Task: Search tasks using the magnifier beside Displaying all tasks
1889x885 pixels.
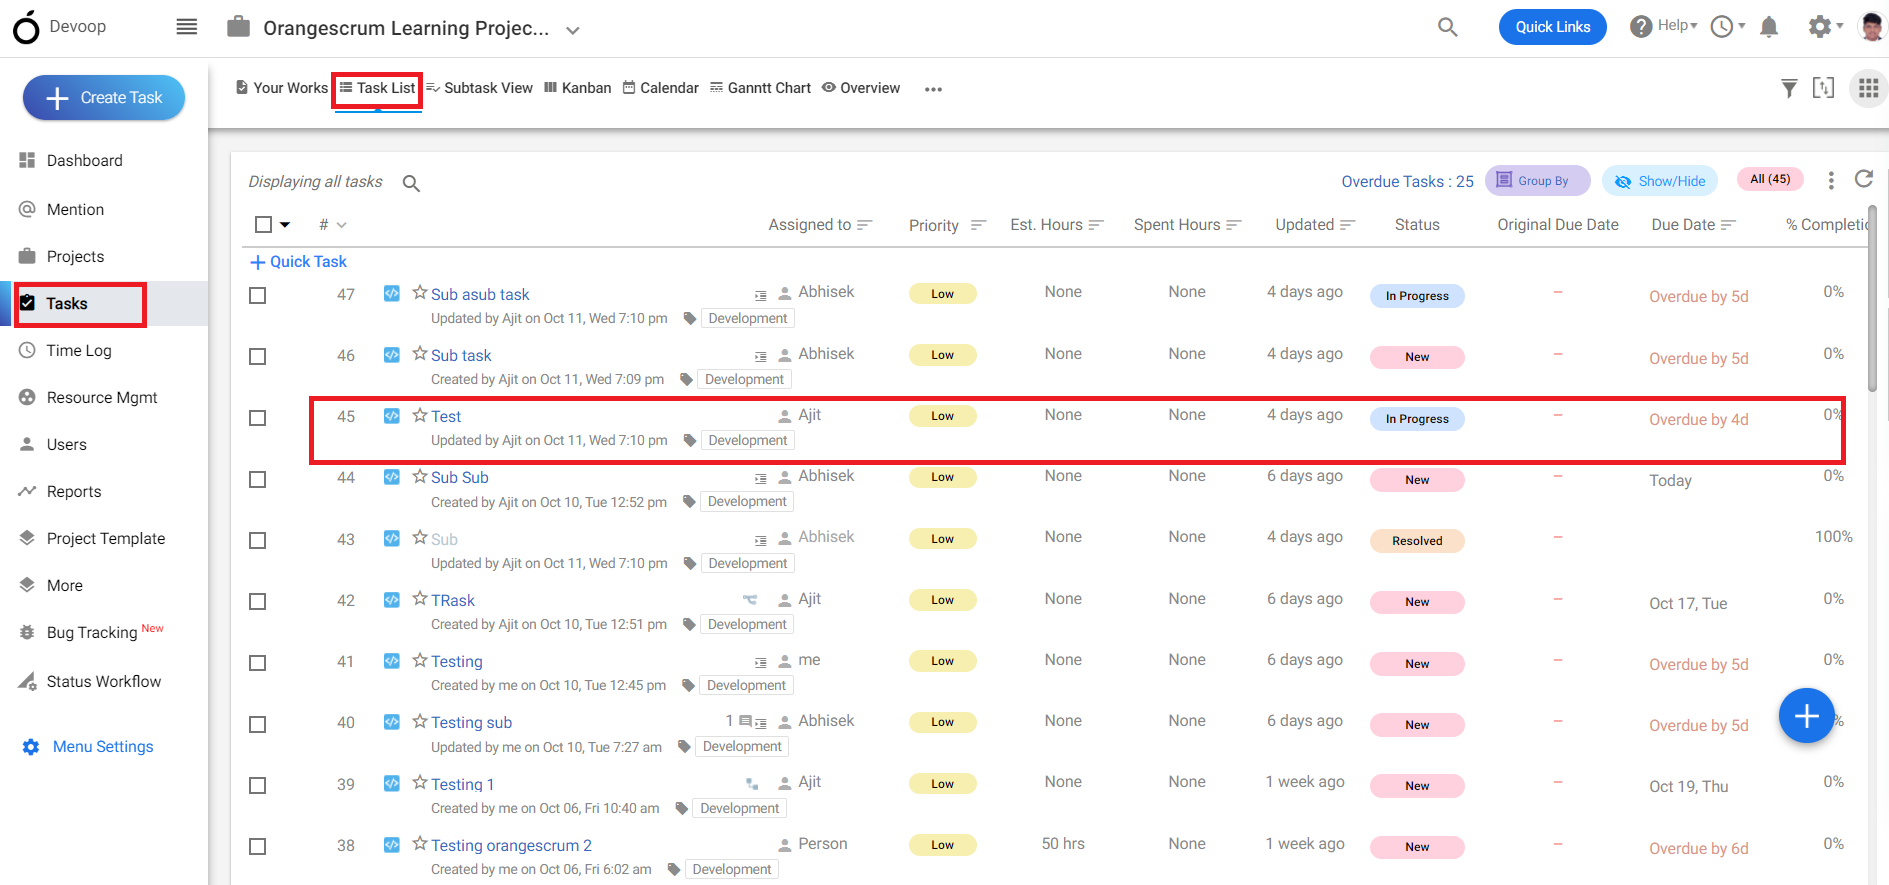Action: [x=411, y=183]
